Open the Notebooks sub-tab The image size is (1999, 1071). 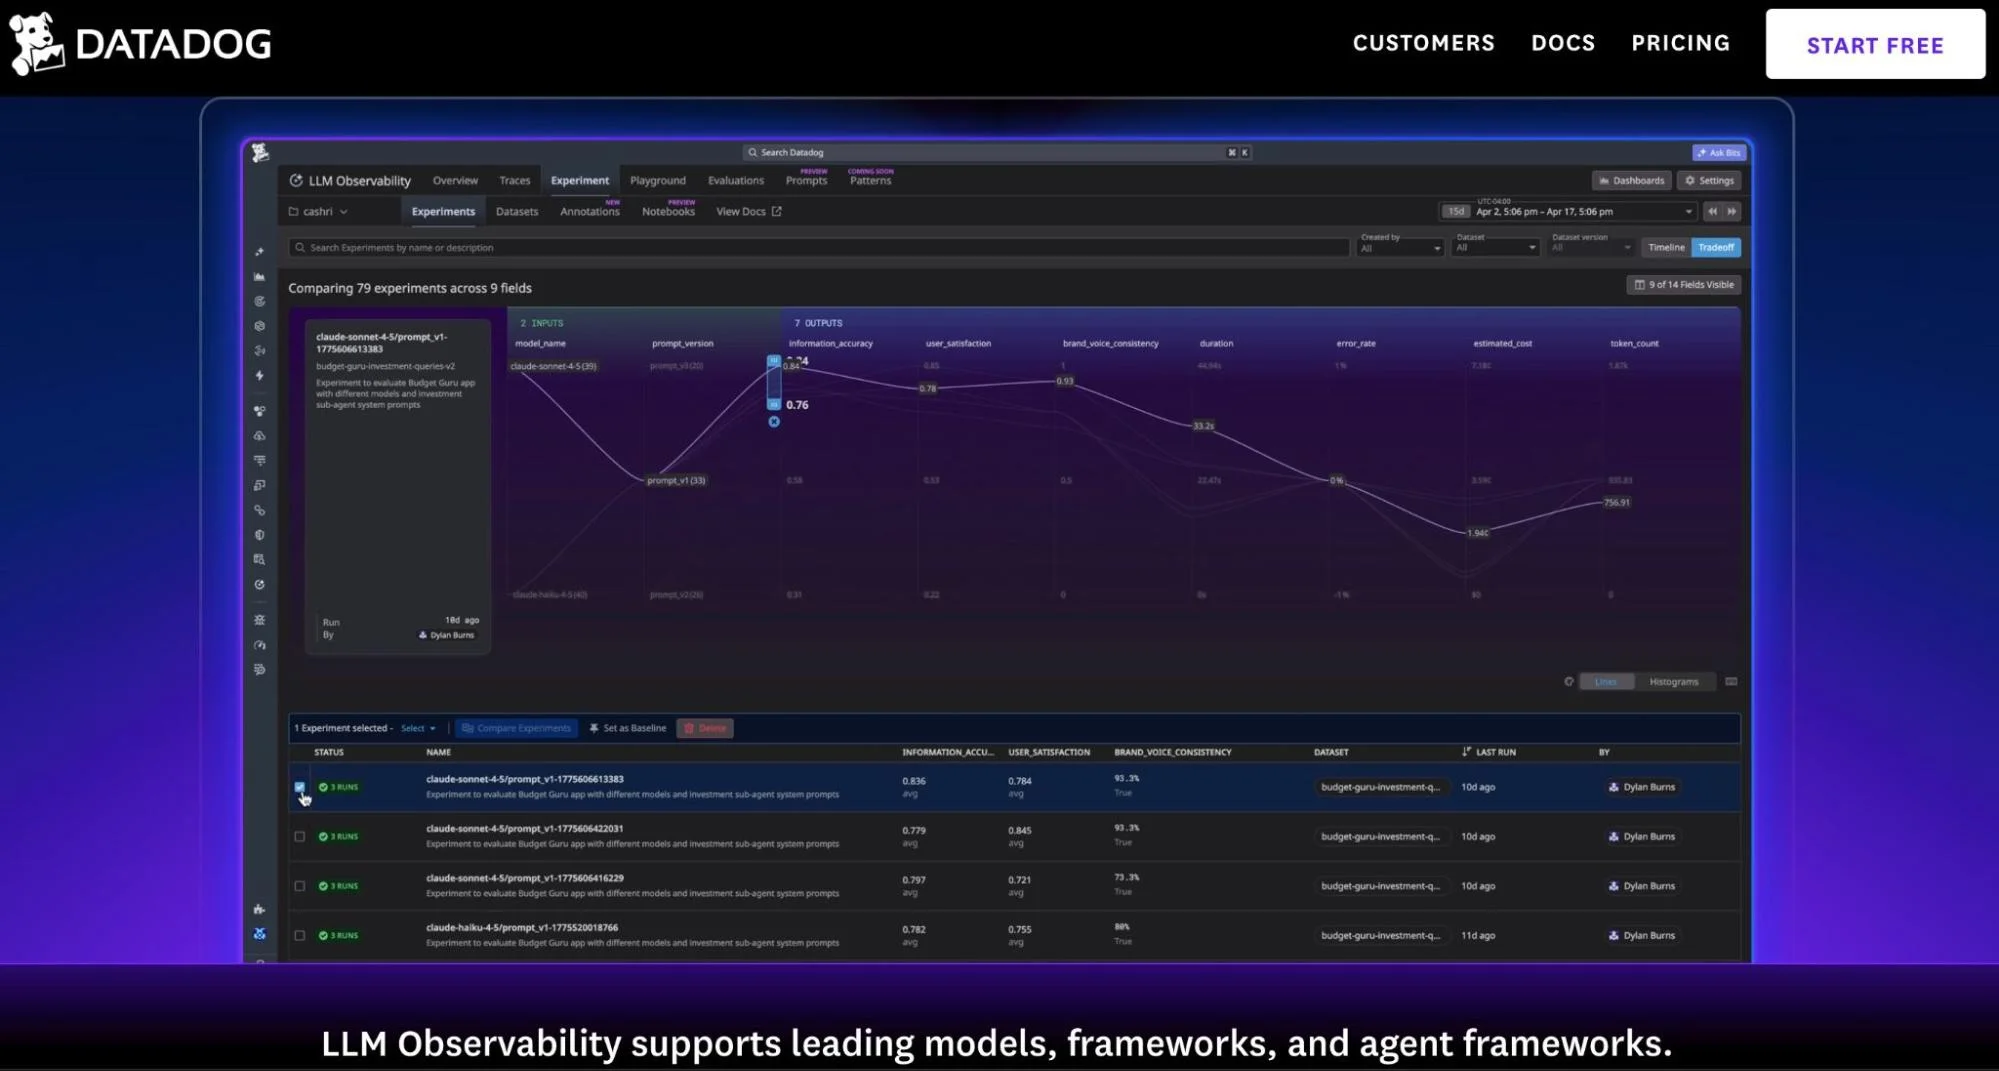(668, 210)
